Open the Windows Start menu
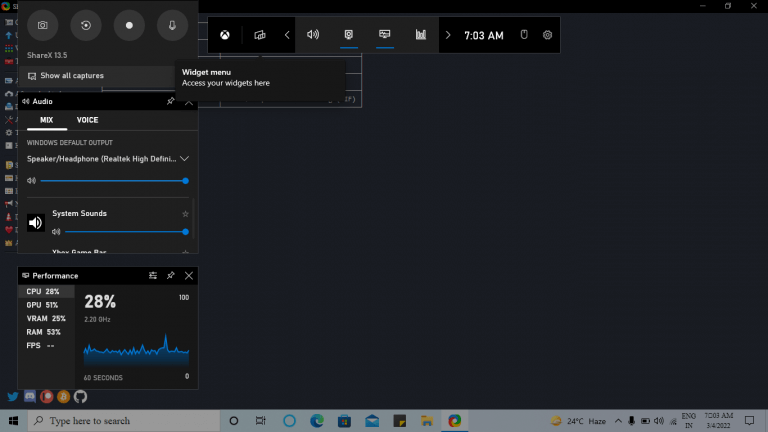Viewport: 768px width, 432px height. [x=13, y=421]
